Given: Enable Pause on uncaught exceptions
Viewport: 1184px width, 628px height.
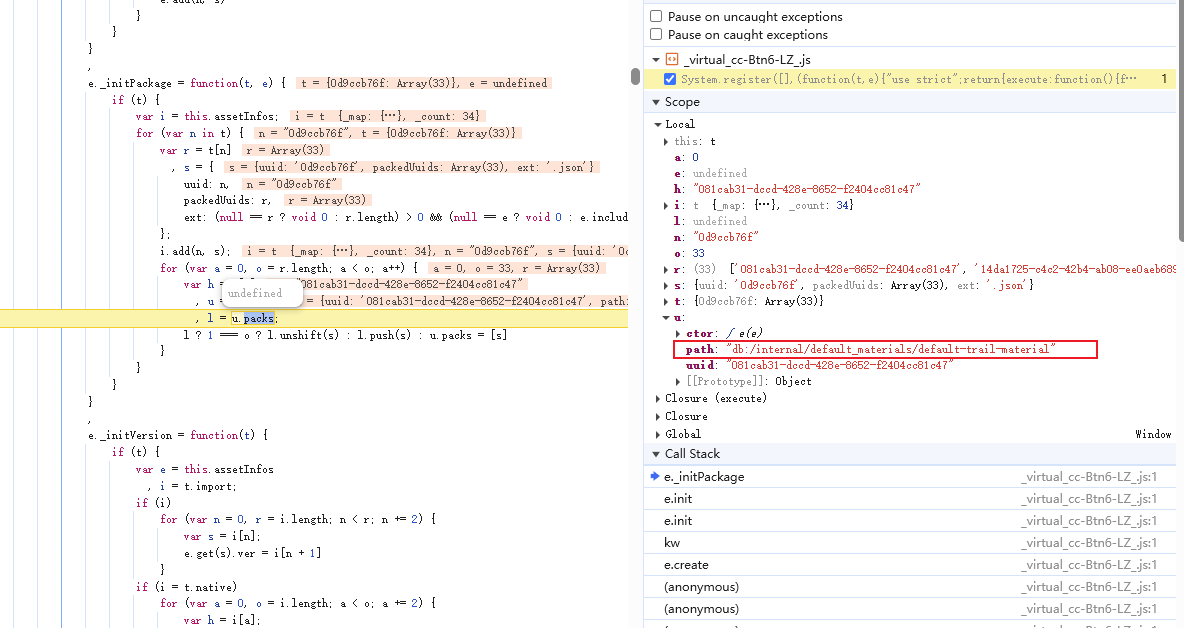Looking at the screenshot, I should 656,17.
